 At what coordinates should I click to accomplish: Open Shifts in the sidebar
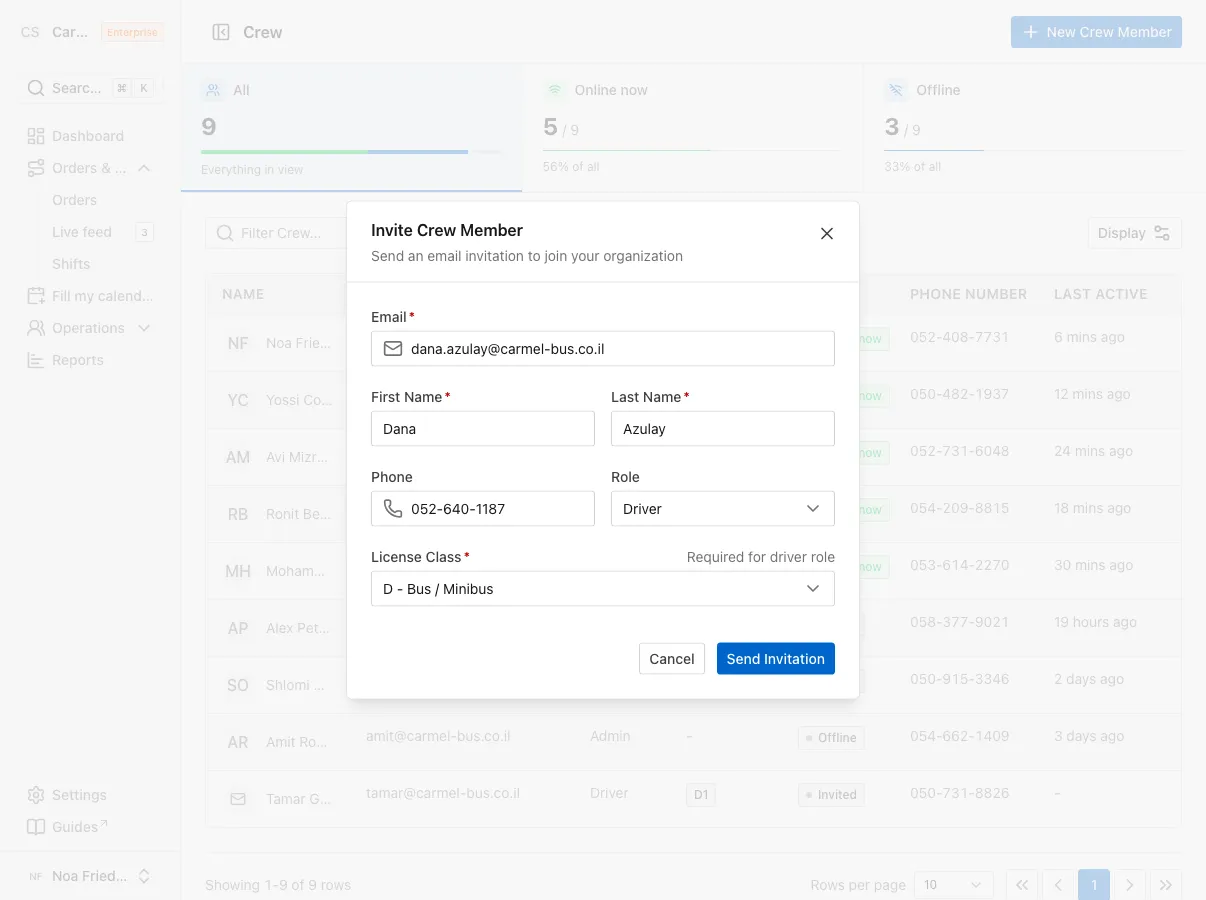click(x=71, y=264)
